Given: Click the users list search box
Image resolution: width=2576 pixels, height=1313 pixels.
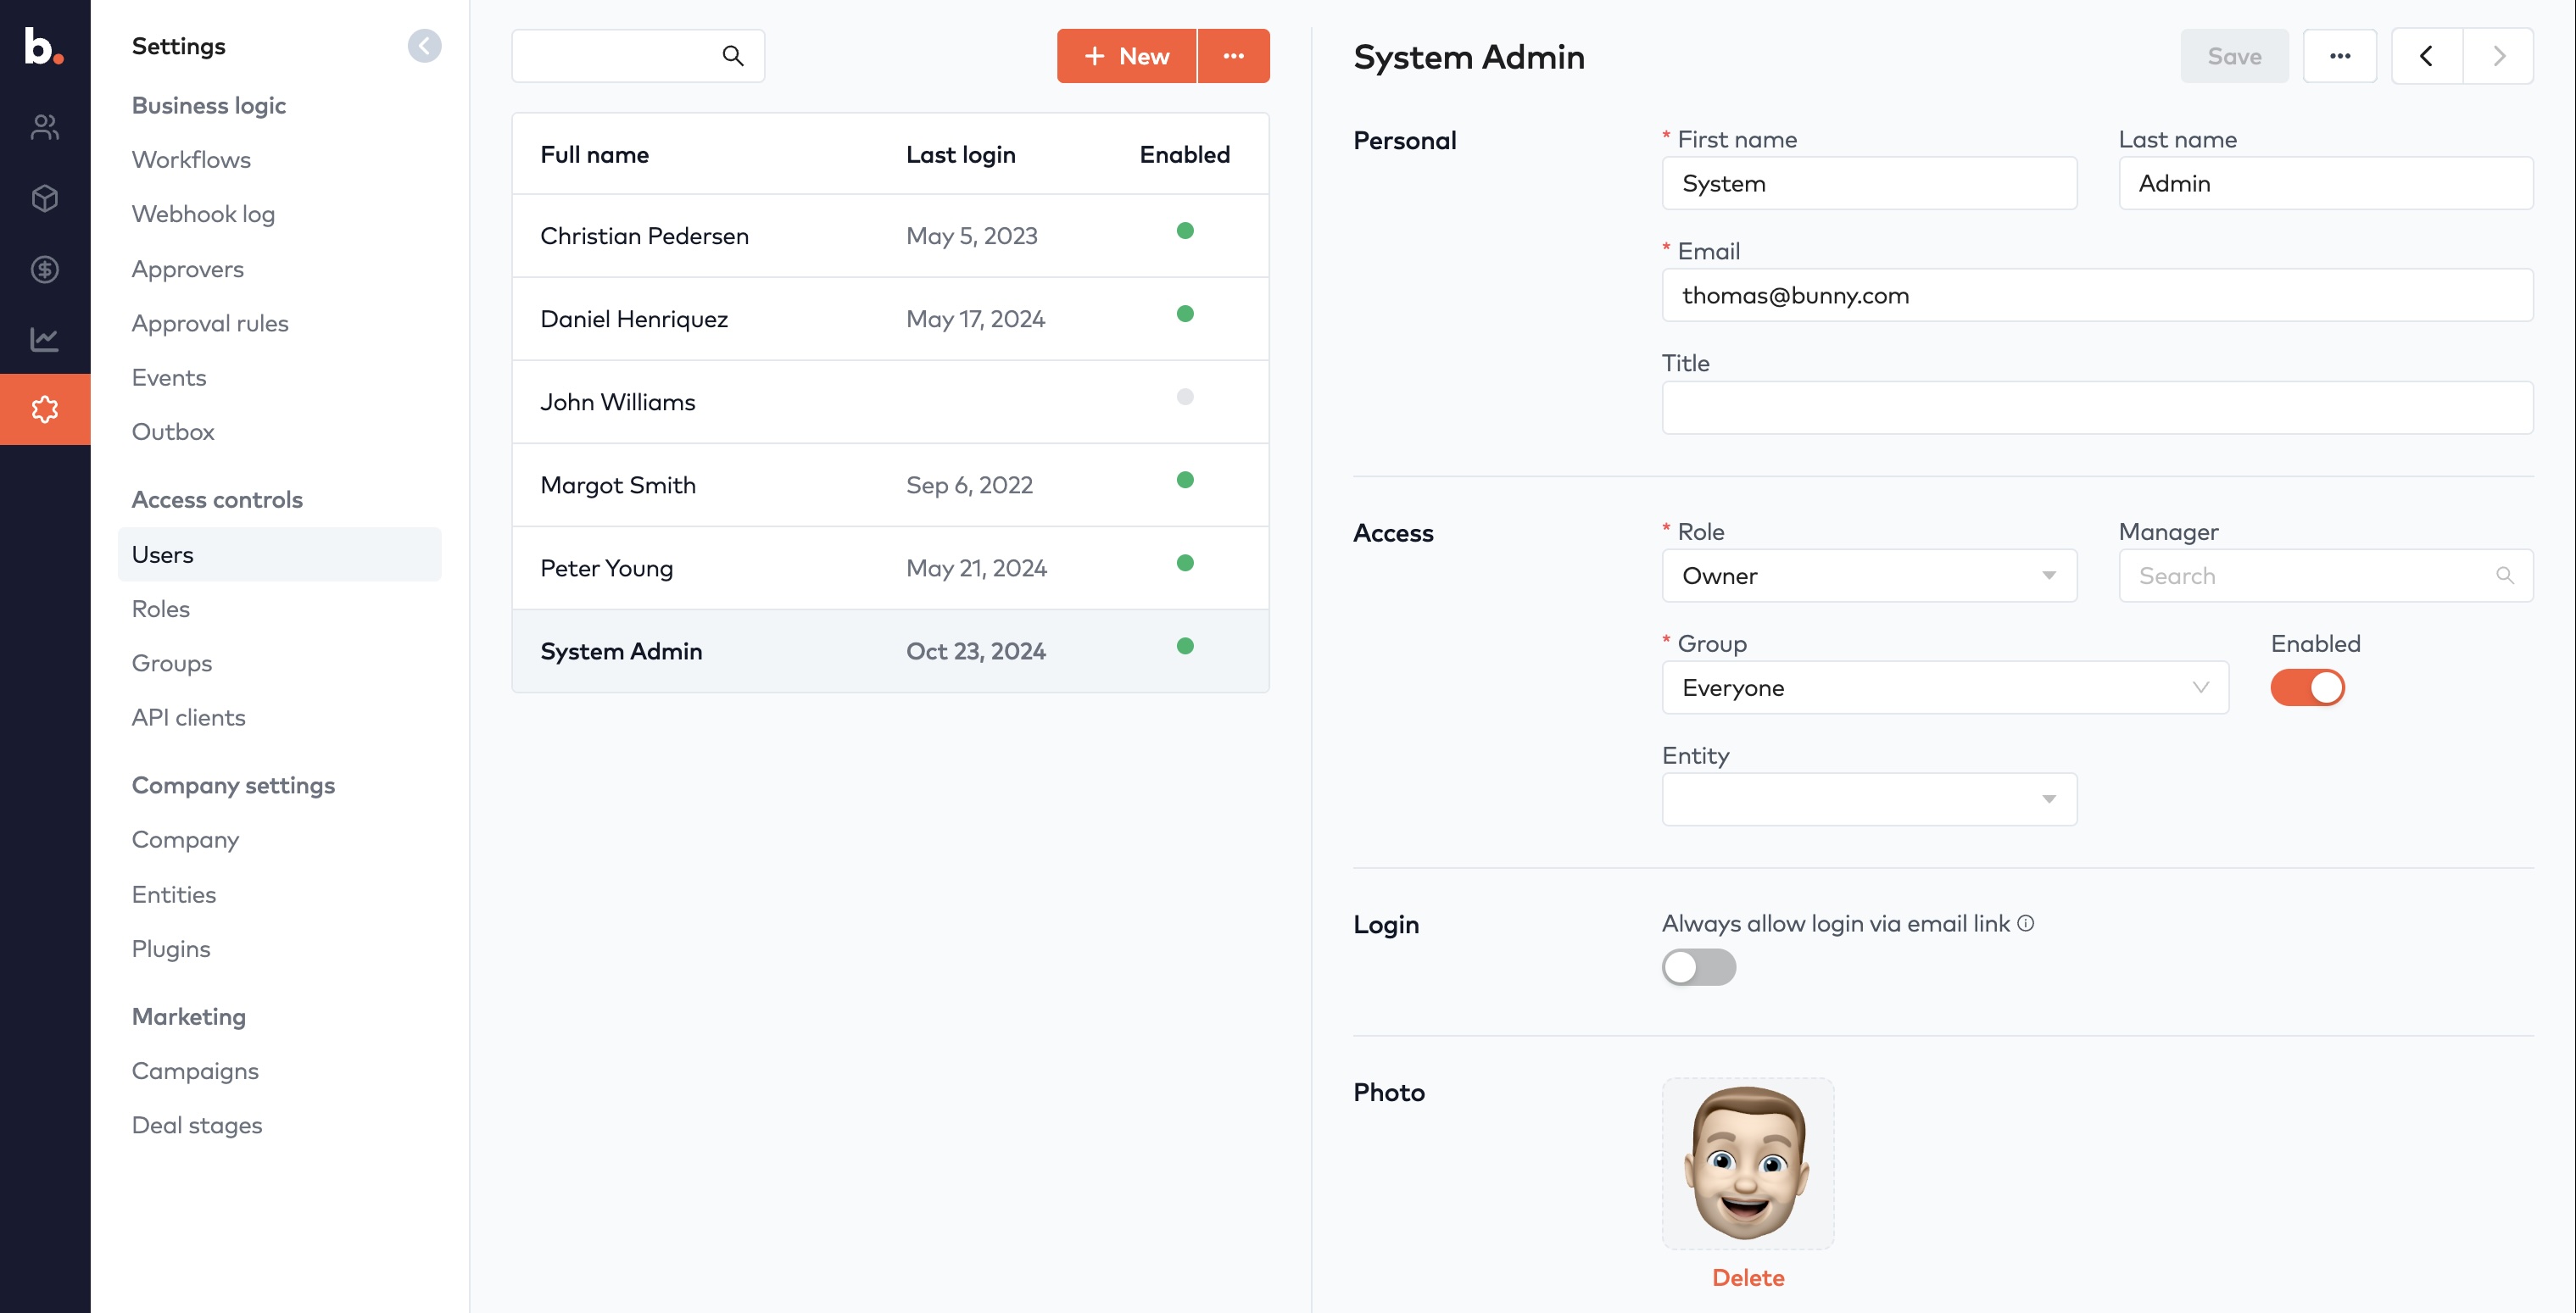Looking at the screenshot, I should pos(638,56).
